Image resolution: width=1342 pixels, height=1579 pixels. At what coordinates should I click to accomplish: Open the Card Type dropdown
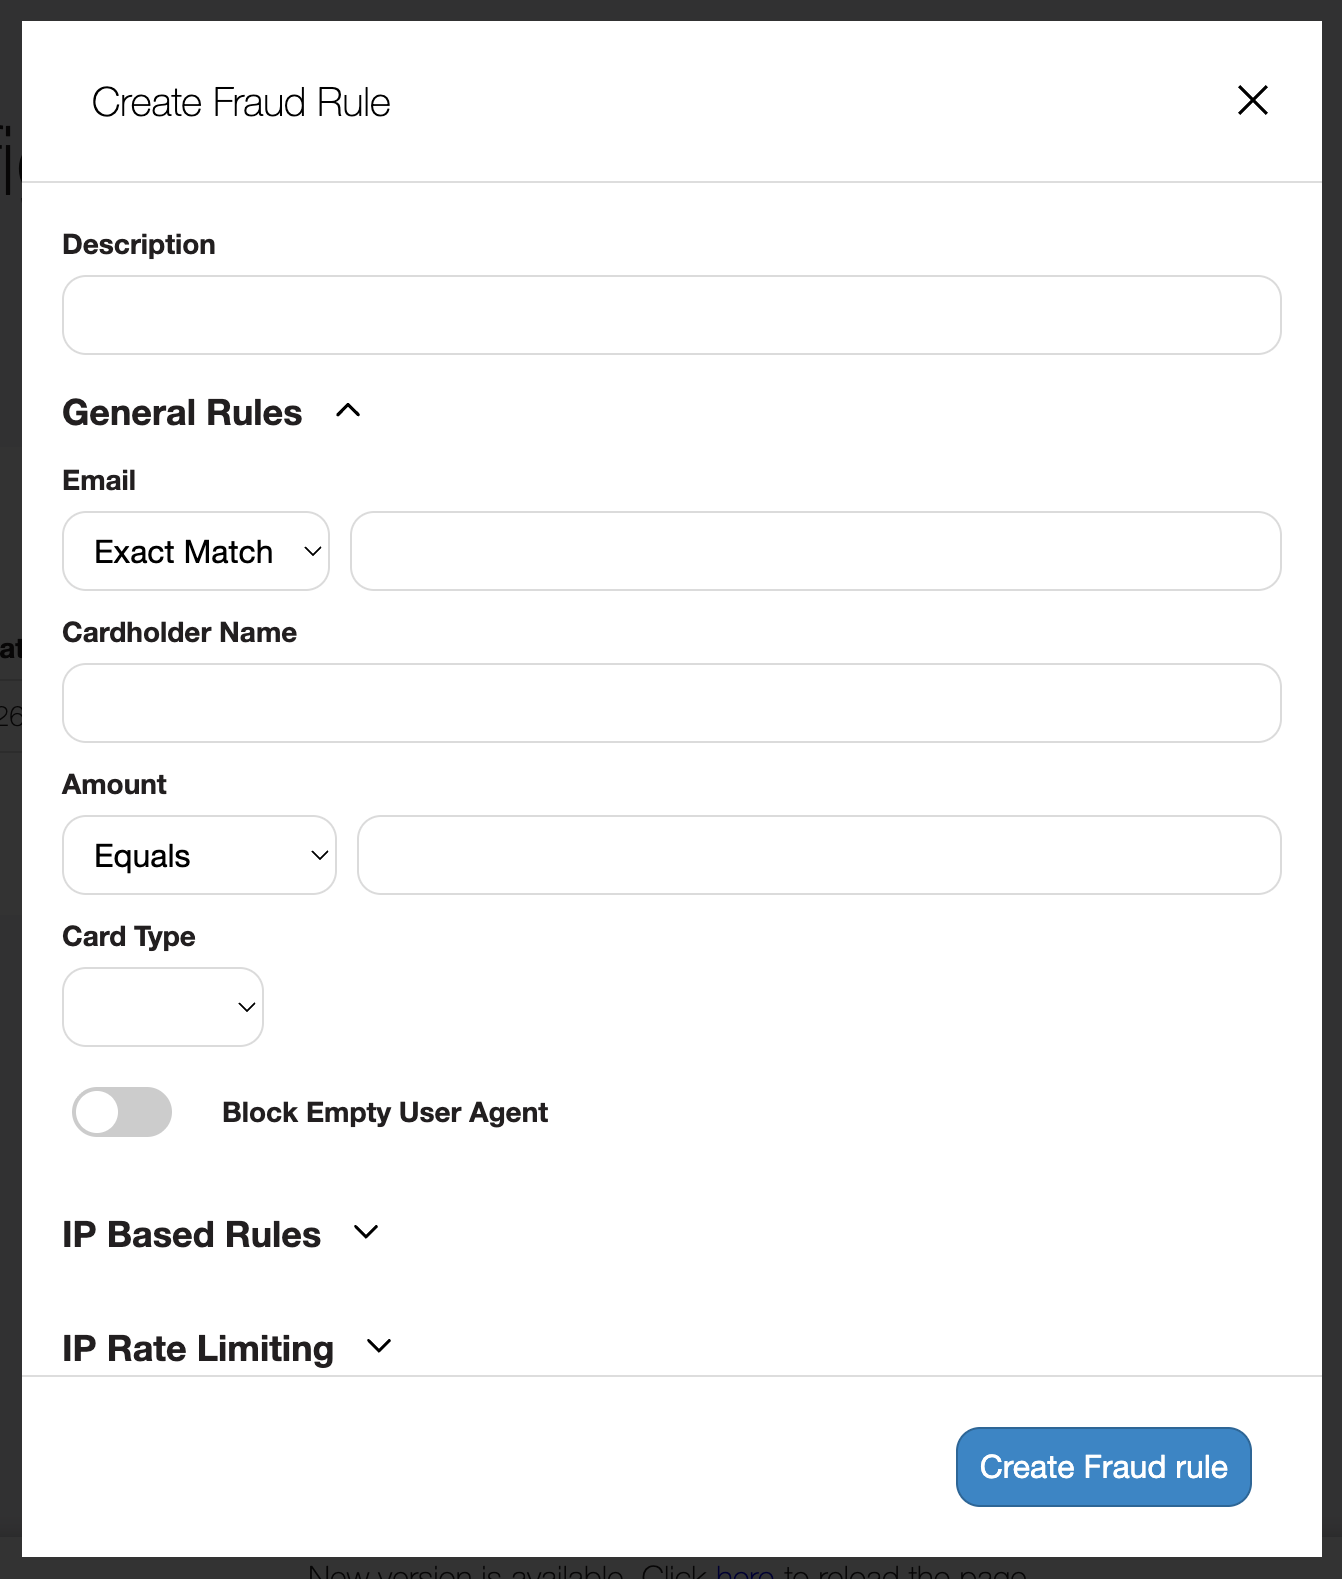pyautogui.click(x=162, y=1006)
